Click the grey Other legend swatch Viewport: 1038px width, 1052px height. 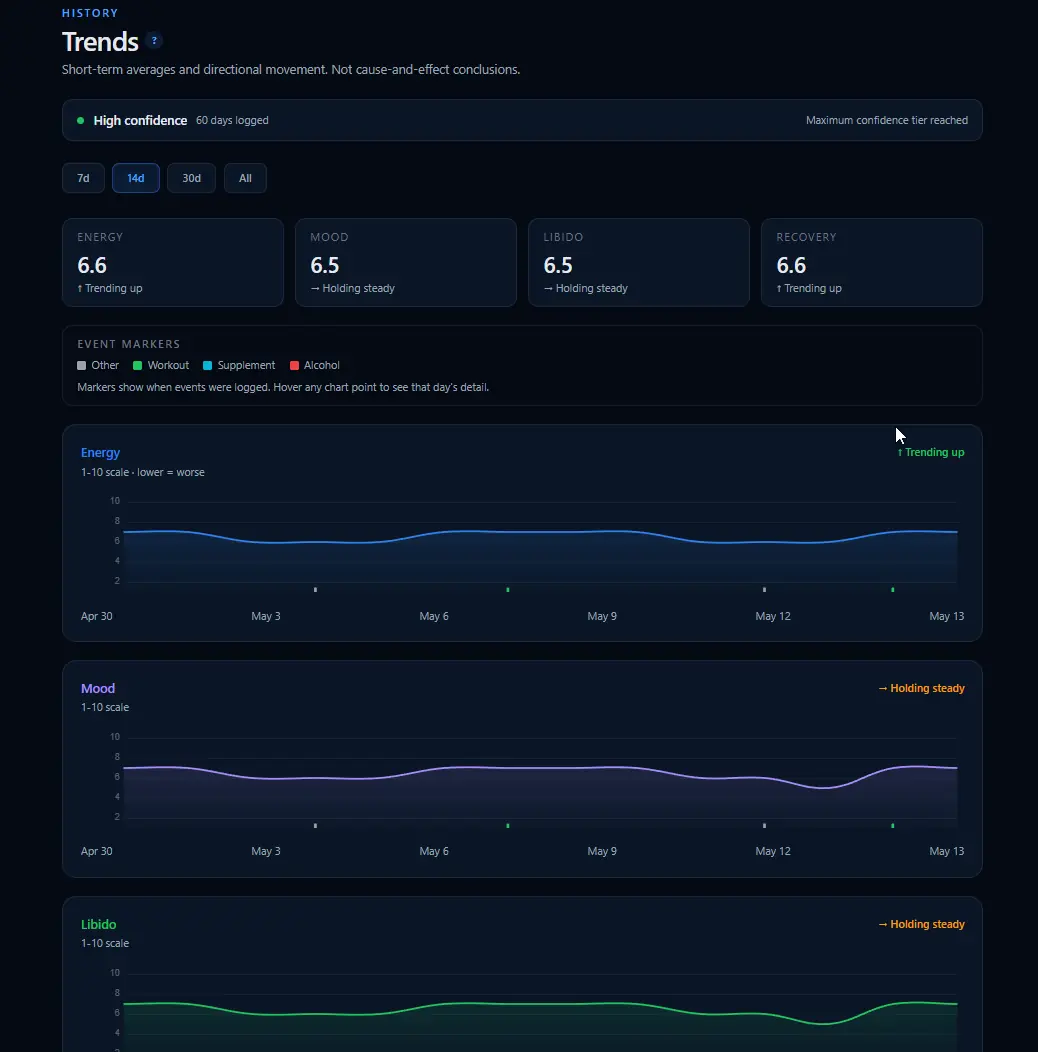(x=82, y=366)
